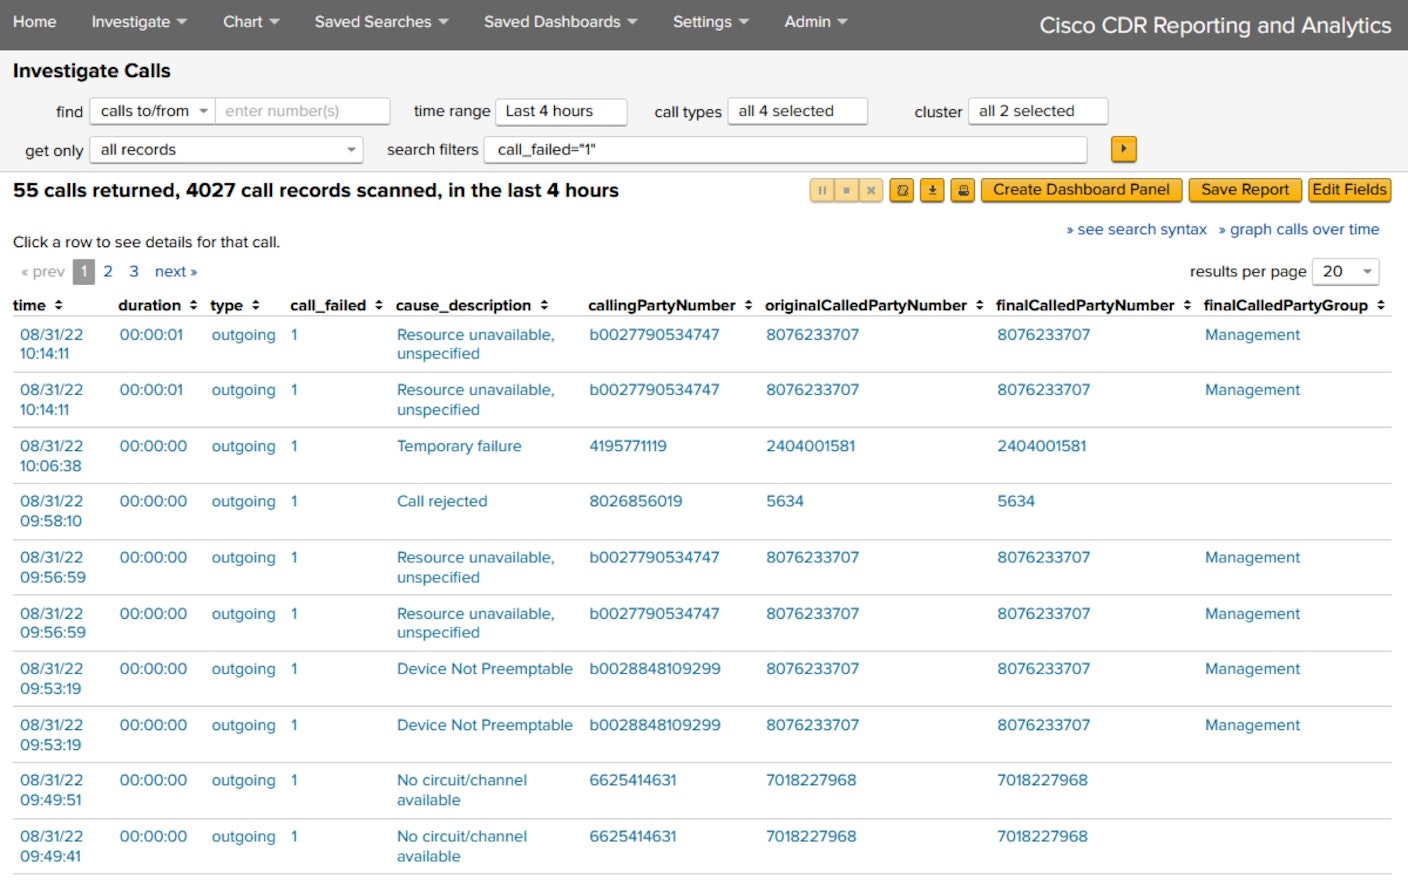Download results with the export icon
The height and width of the screenshot is (885, 1408).
[x=932, y=190]
